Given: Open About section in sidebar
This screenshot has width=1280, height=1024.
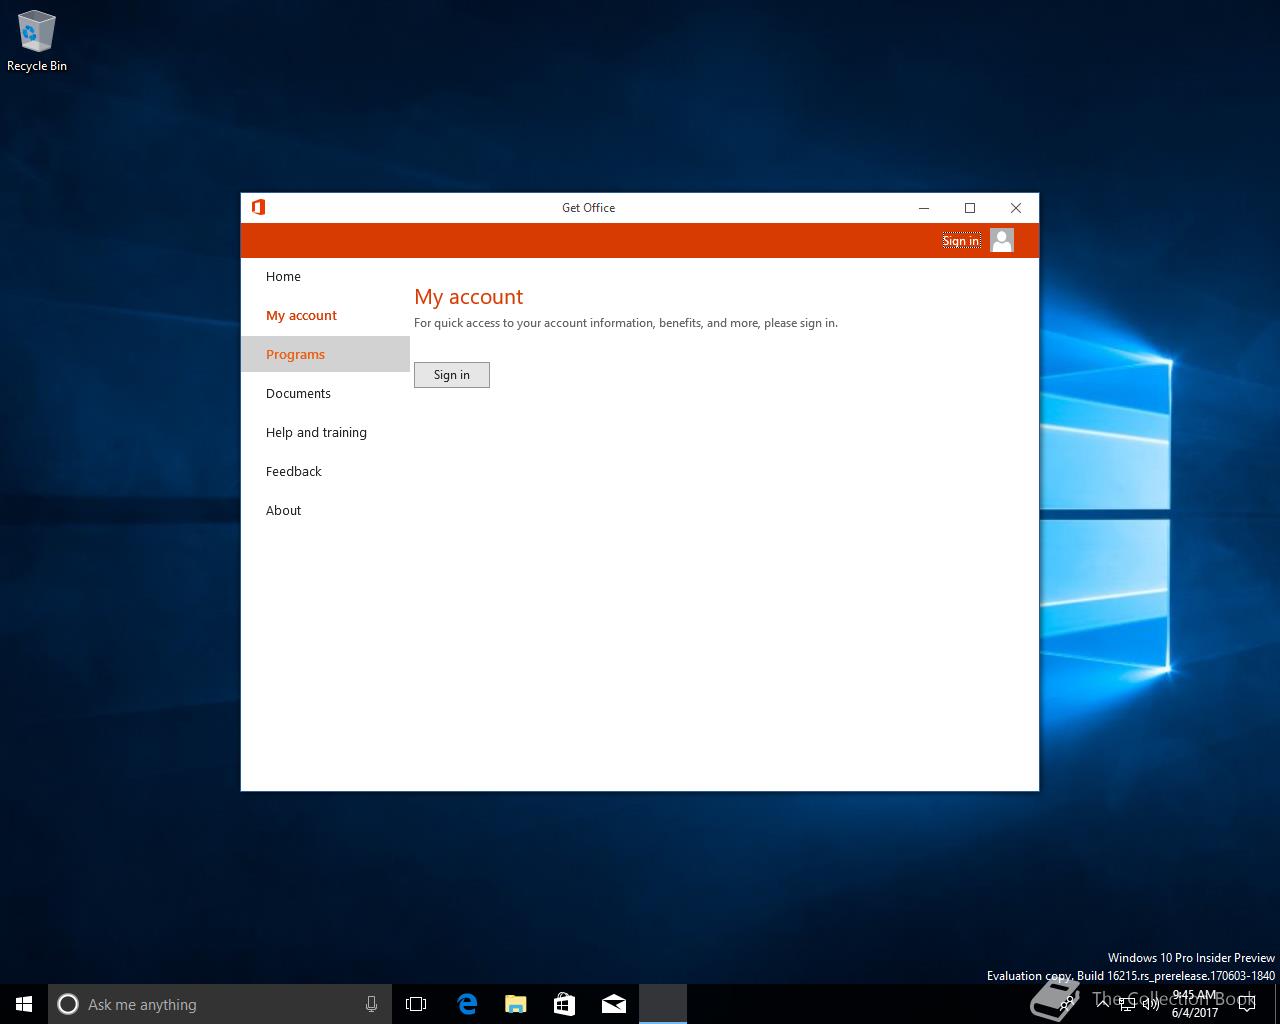Looking at the screenshot, I should click(x=325, y=510).
